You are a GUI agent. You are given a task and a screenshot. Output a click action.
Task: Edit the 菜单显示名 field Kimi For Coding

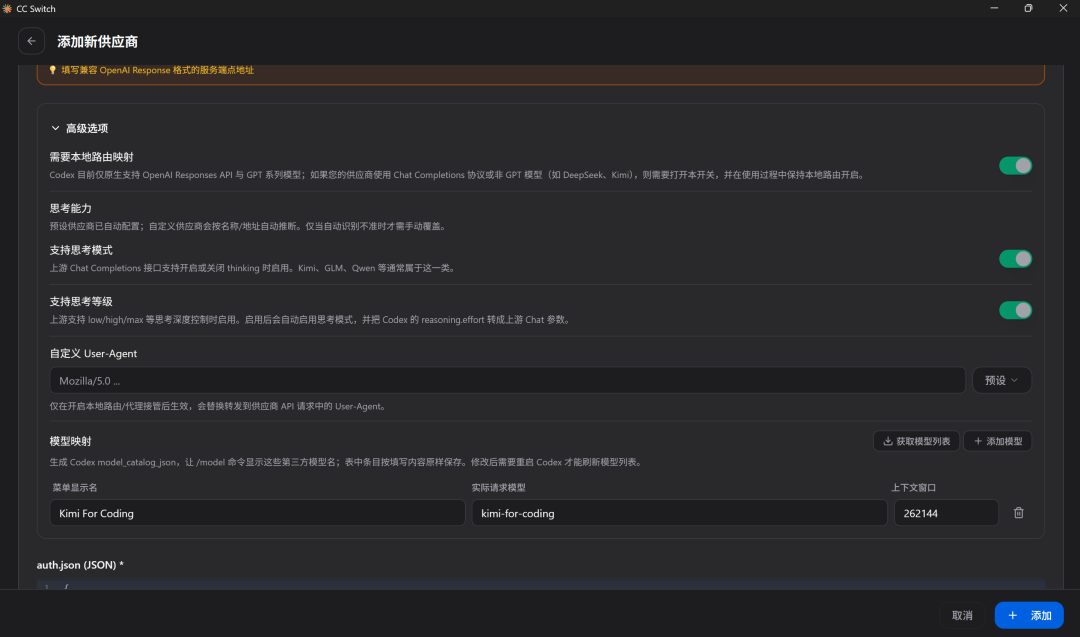(257, 513)
